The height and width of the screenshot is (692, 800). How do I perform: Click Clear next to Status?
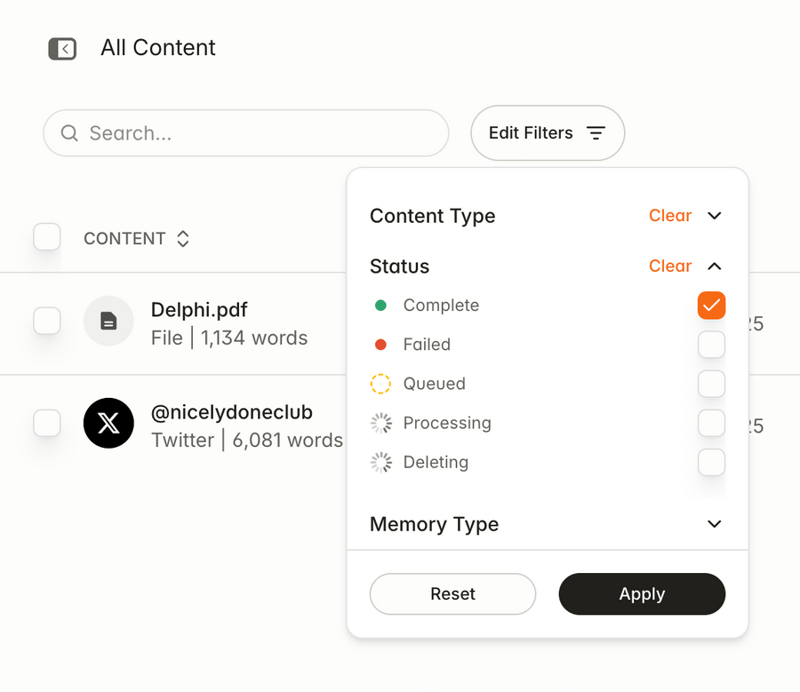[670, 266]
